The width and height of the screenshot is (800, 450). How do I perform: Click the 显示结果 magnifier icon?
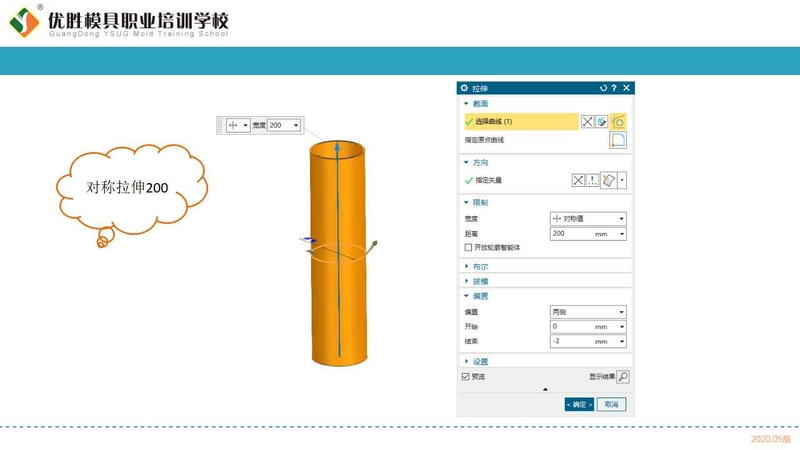(623, 377)
